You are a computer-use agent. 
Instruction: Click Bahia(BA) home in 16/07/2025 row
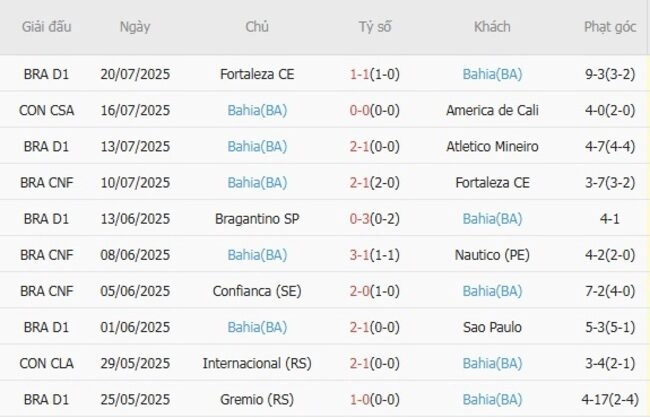pyautogui.click(x=257, y=110)
